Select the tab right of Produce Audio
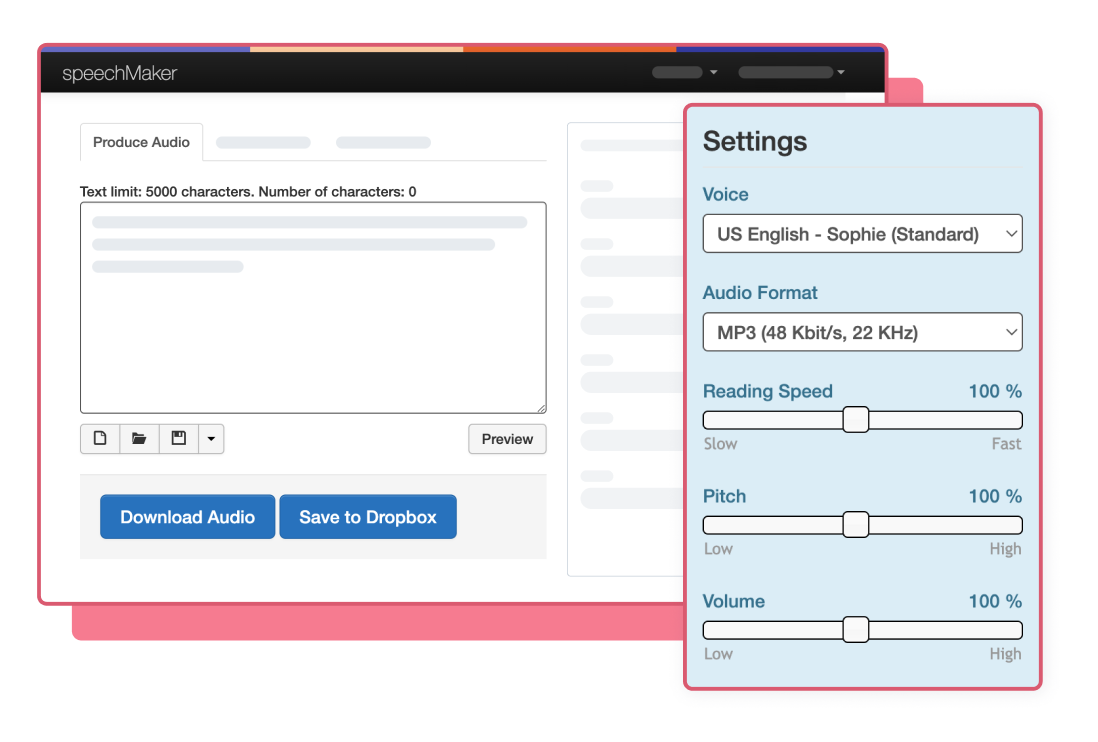 [x=263, y=143]
